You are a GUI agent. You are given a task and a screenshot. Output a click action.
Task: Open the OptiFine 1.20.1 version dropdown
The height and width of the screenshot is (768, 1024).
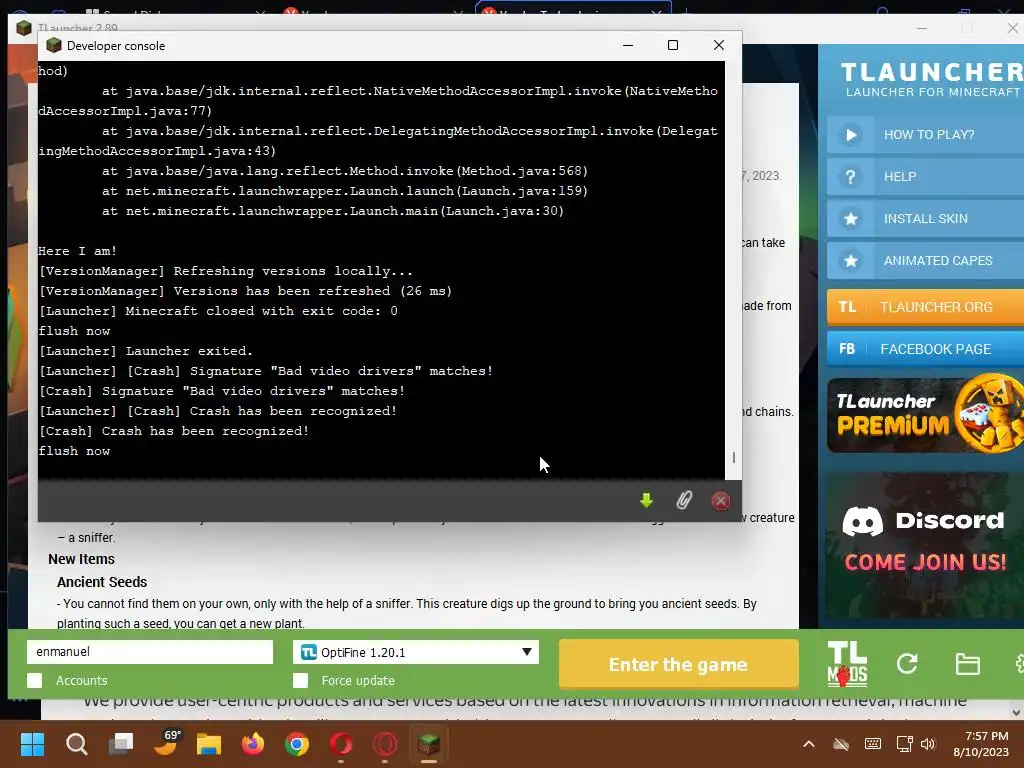tap(416, 652)
